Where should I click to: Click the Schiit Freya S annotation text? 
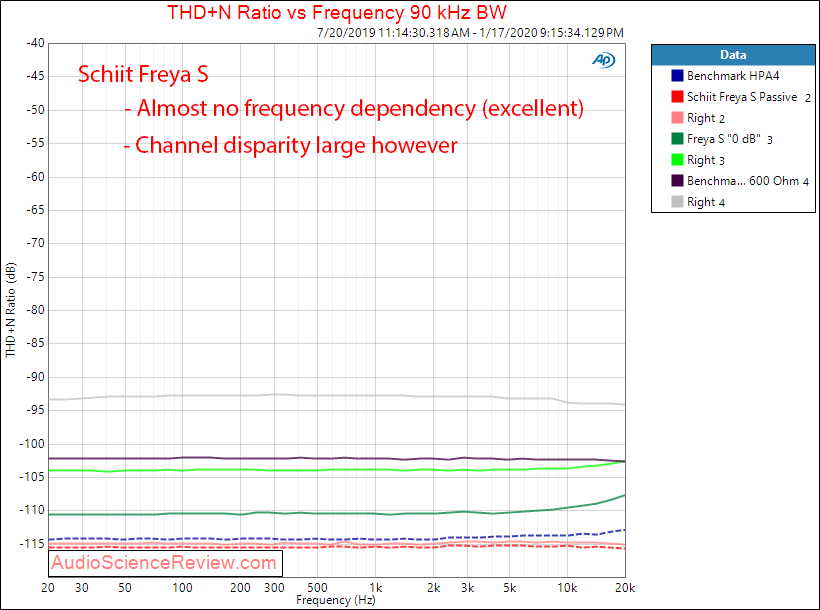pos(143,74)
